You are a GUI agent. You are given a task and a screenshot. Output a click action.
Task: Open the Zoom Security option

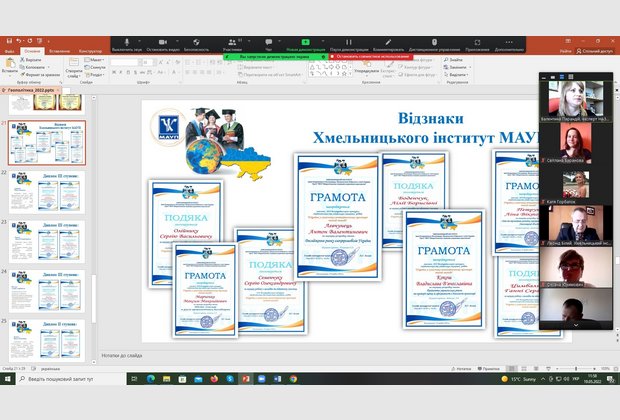(x=196, y=45)
